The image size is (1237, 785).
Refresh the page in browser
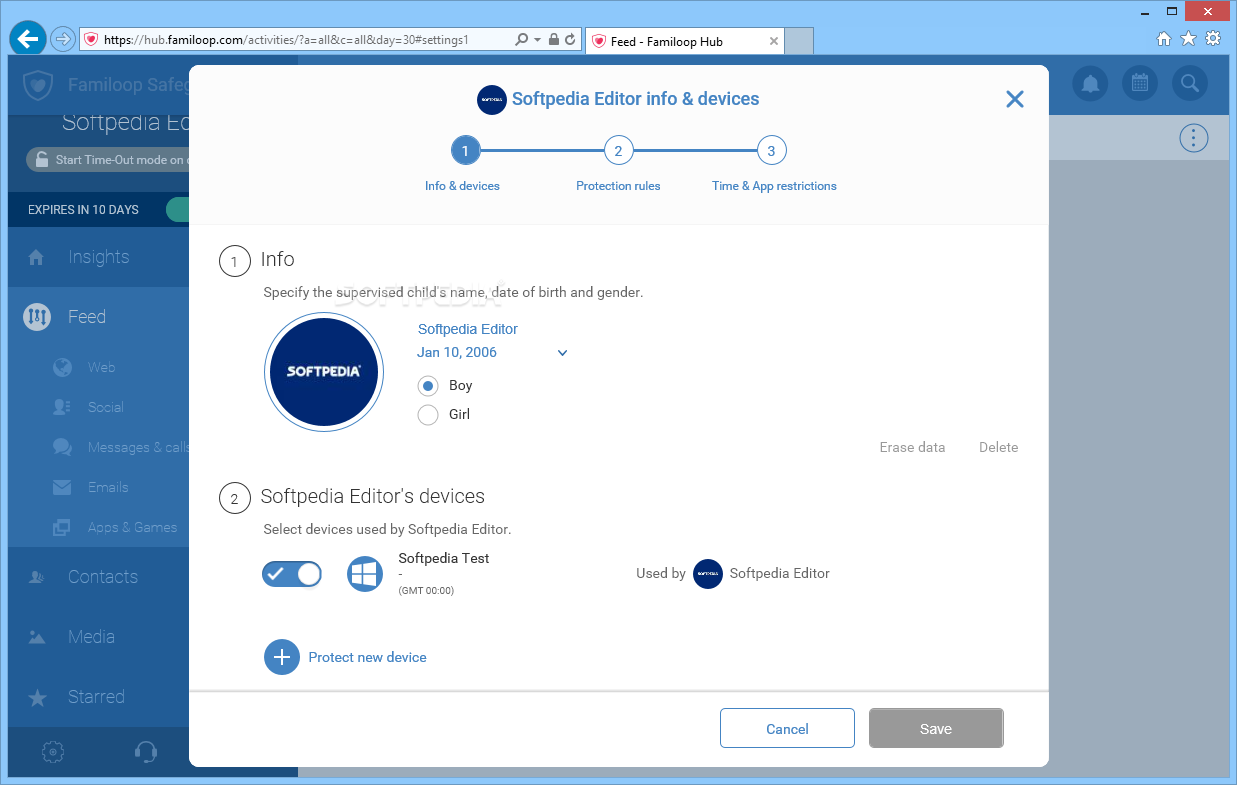click(570, 40)
